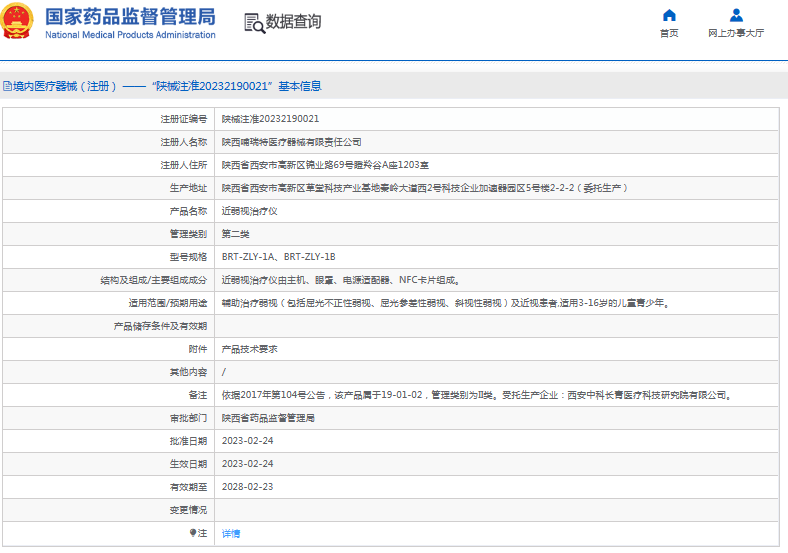The width and height of the screenshot is (788, 553).
Task: Select expiry date 2028-02-23
Action: click(x=247, y=487)
